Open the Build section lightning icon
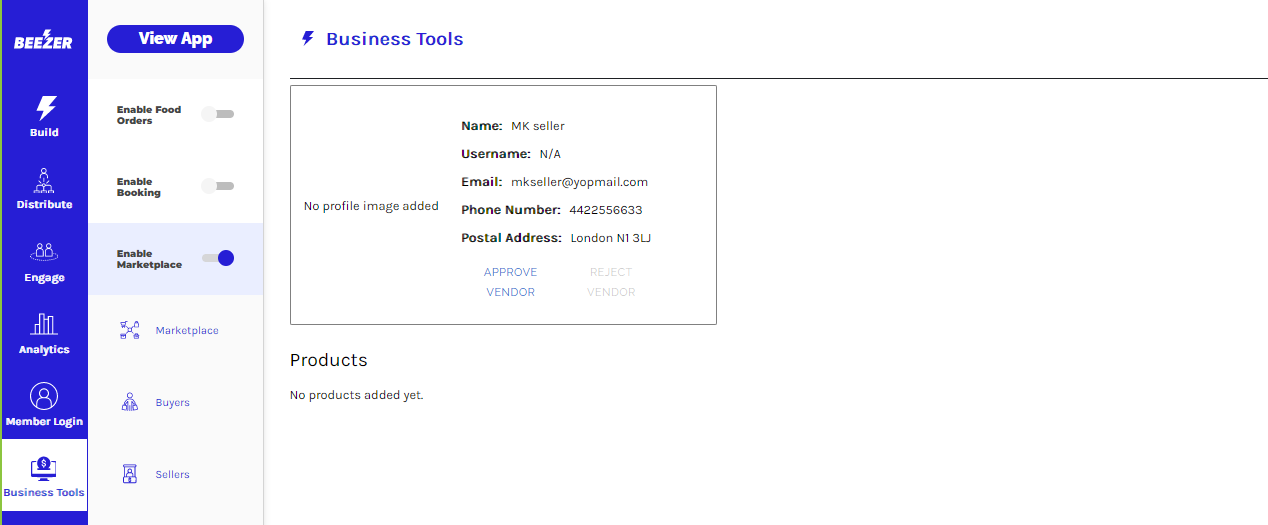 point(45,108)
